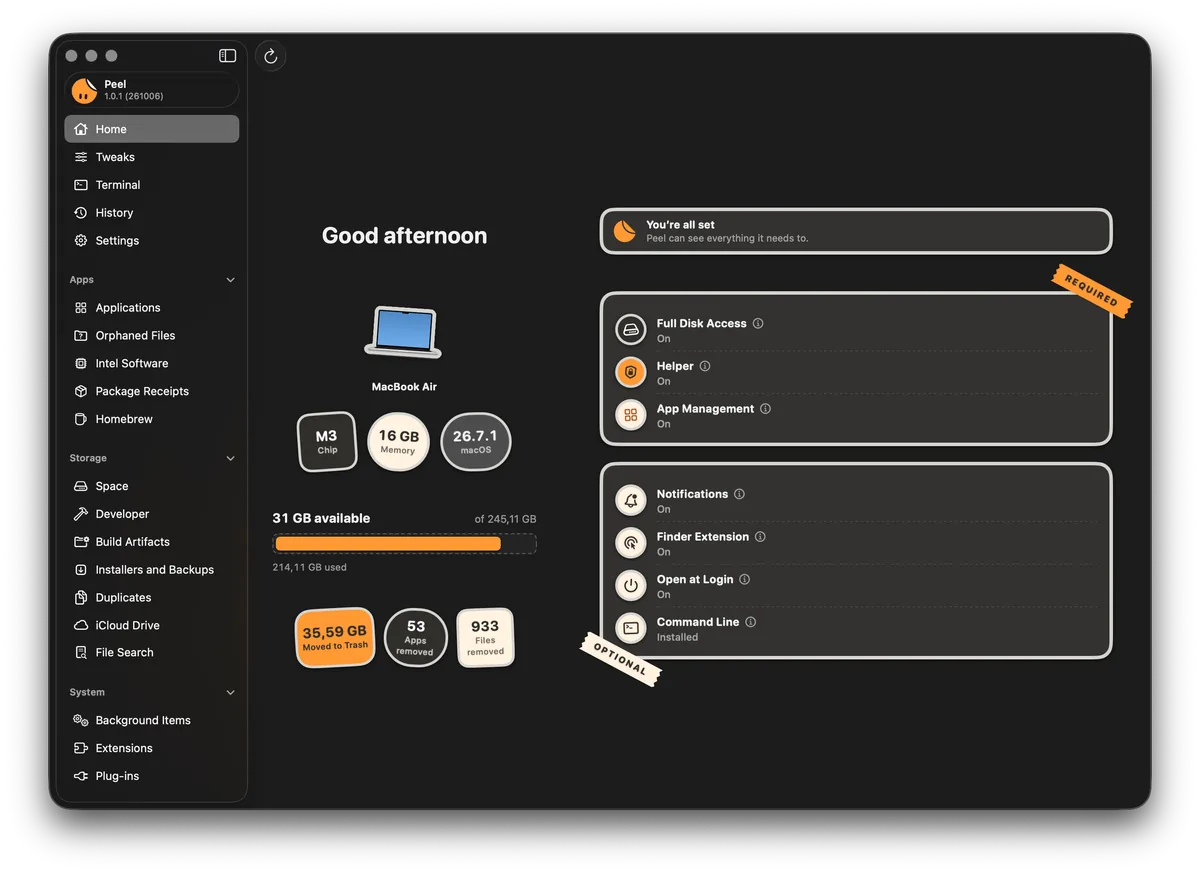
Task: Collapse the Apps sidebar section
Action: 231,280
